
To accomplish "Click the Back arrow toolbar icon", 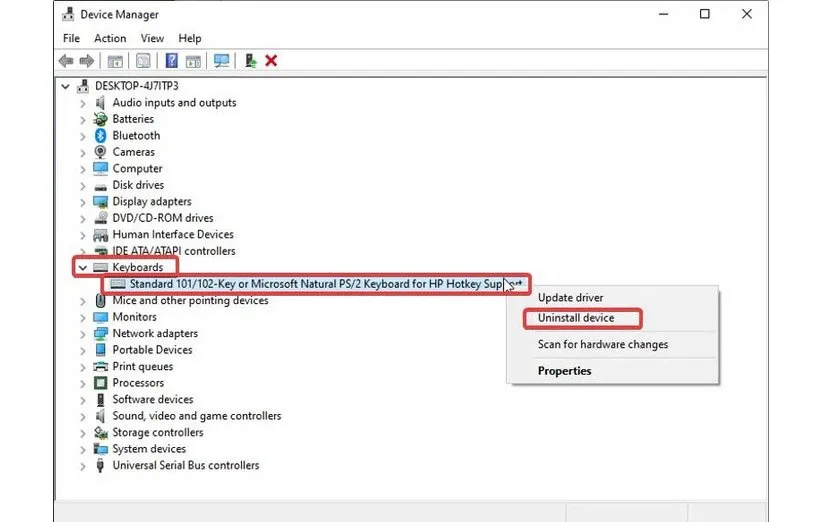I will 64,61.
